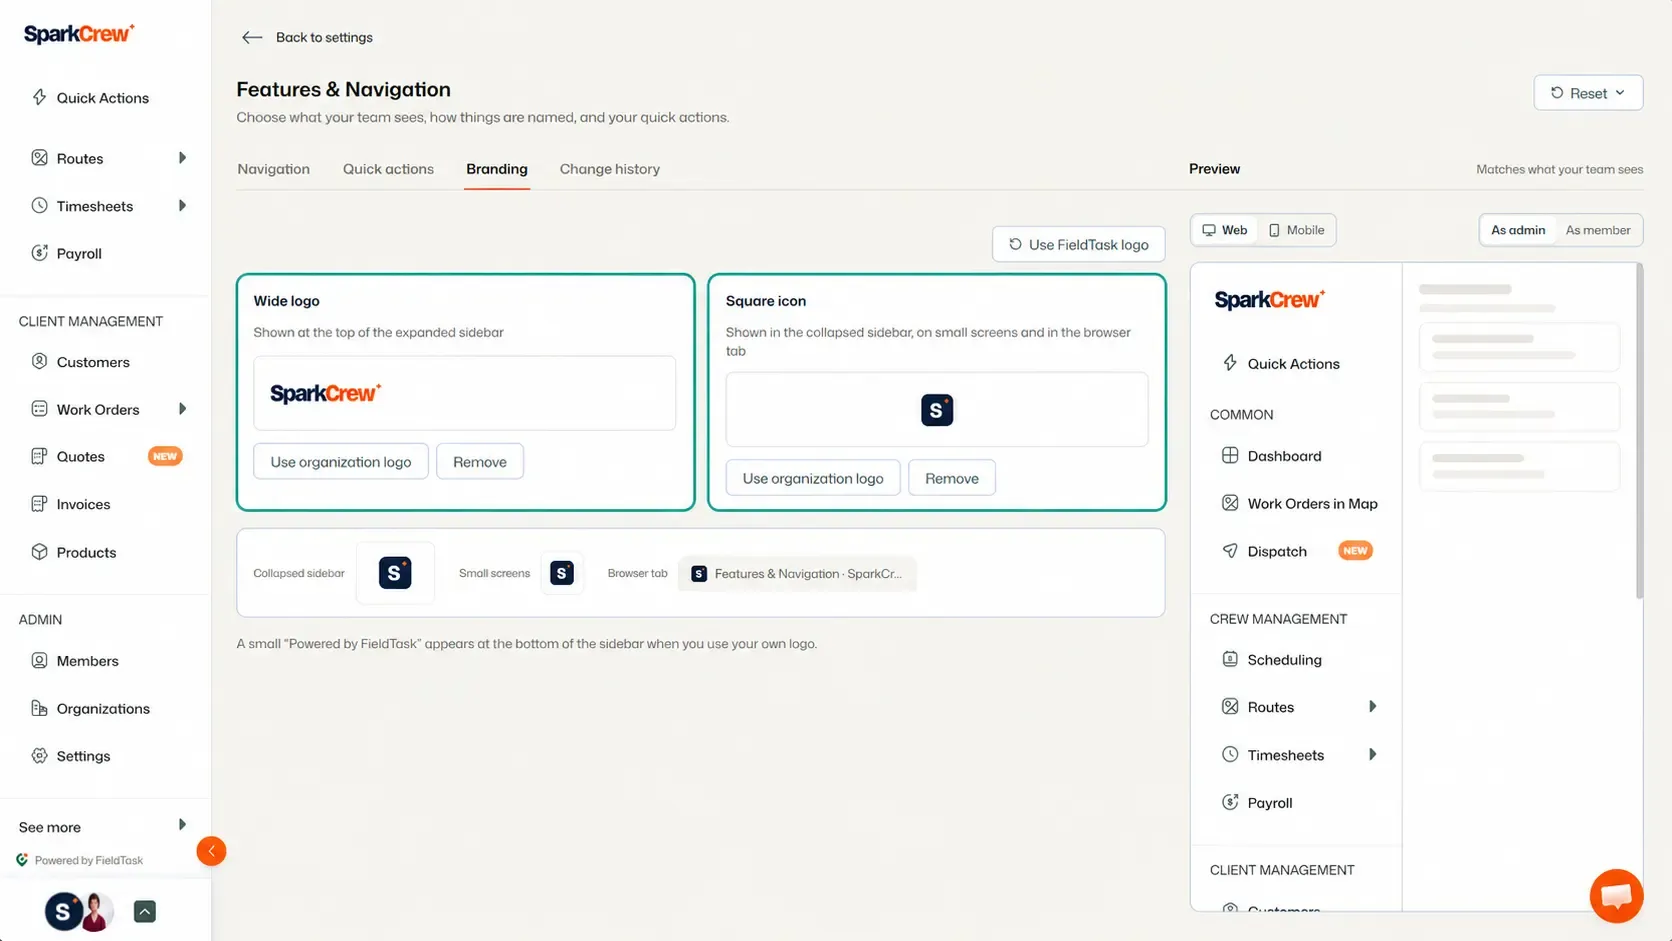Click Use FieldTask logo button

(x=1078, y=244)
